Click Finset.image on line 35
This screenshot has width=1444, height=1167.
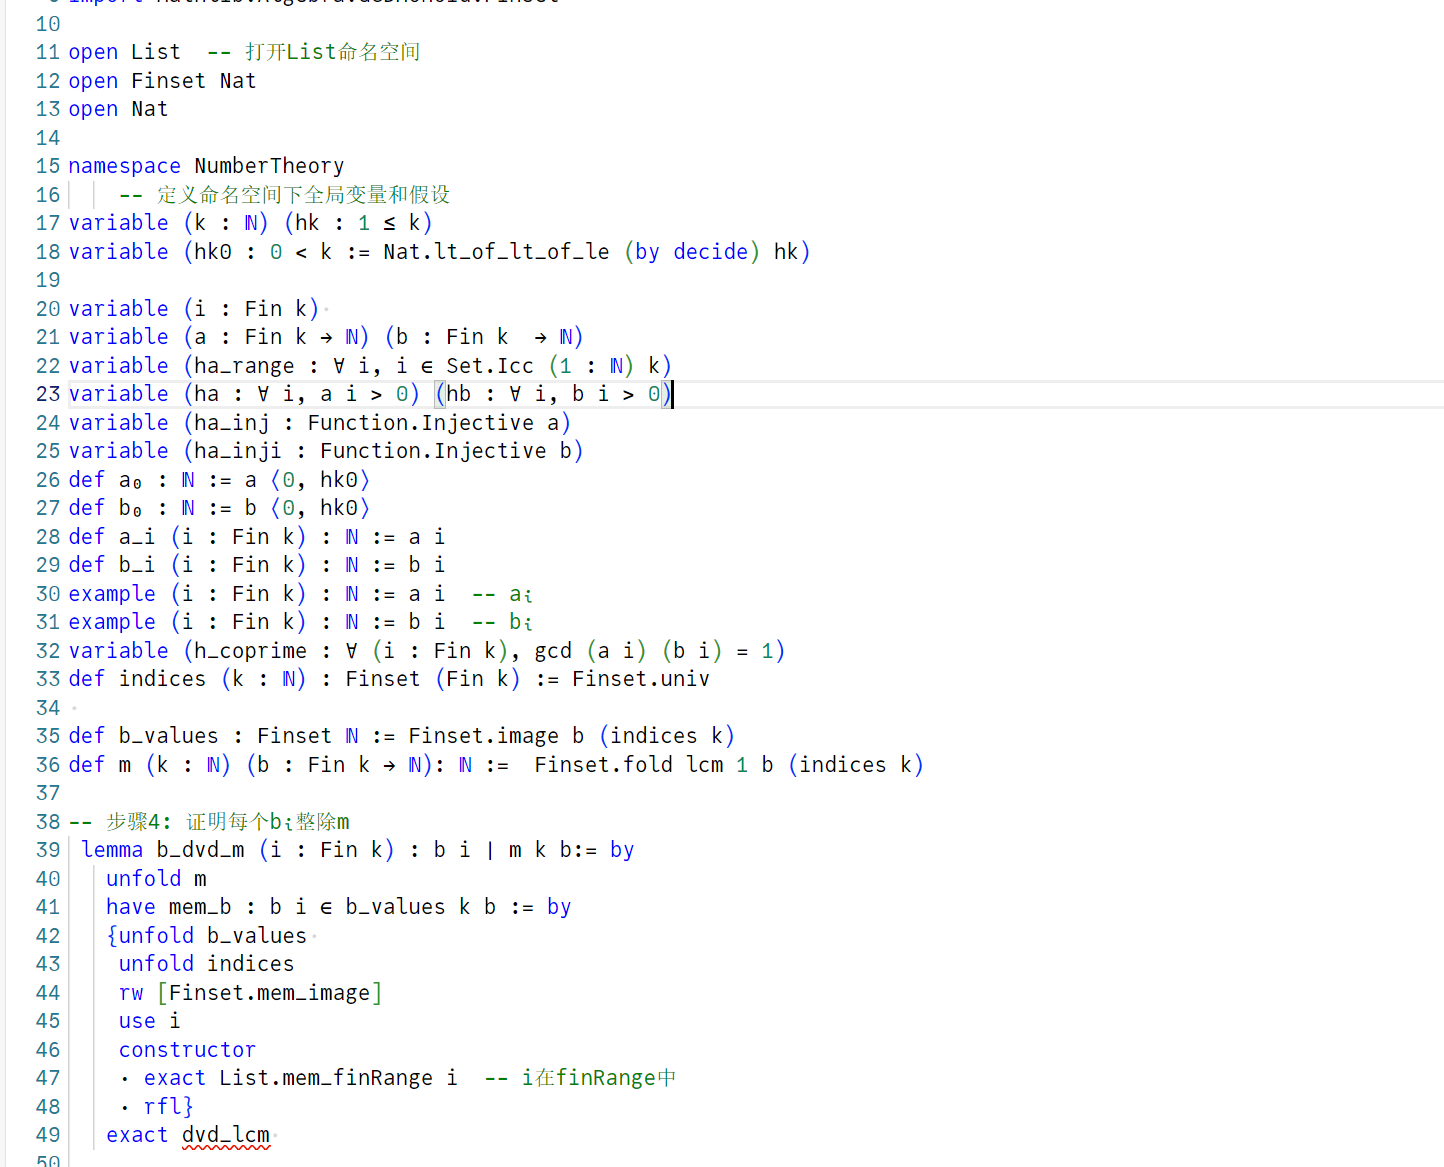483,736
